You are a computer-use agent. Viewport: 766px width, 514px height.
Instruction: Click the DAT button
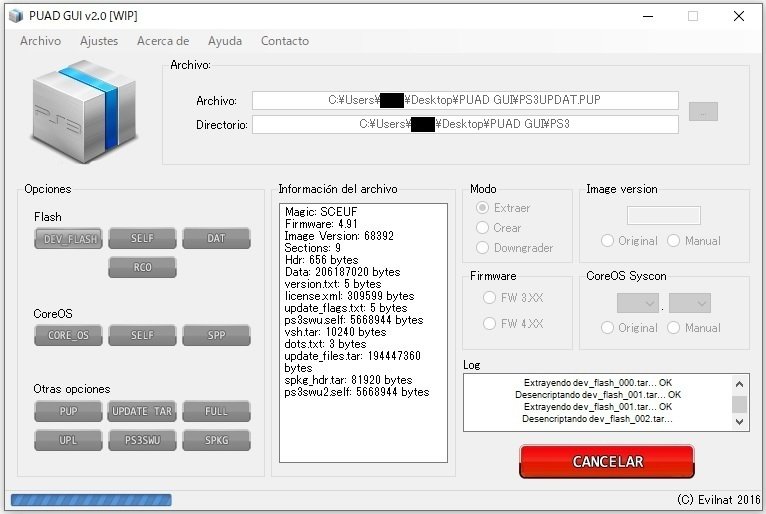click(216, 238)
